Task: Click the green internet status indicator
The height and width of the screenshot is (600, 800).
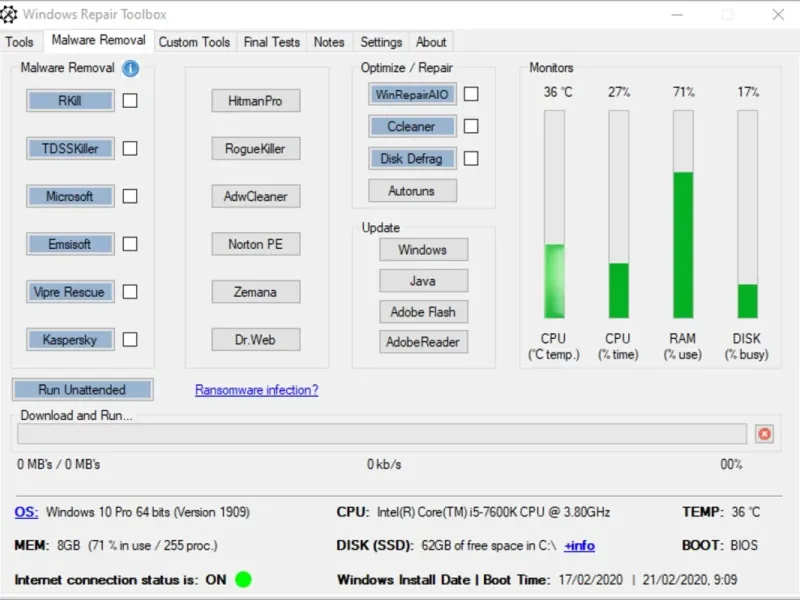Action: [x=243, y=580]
